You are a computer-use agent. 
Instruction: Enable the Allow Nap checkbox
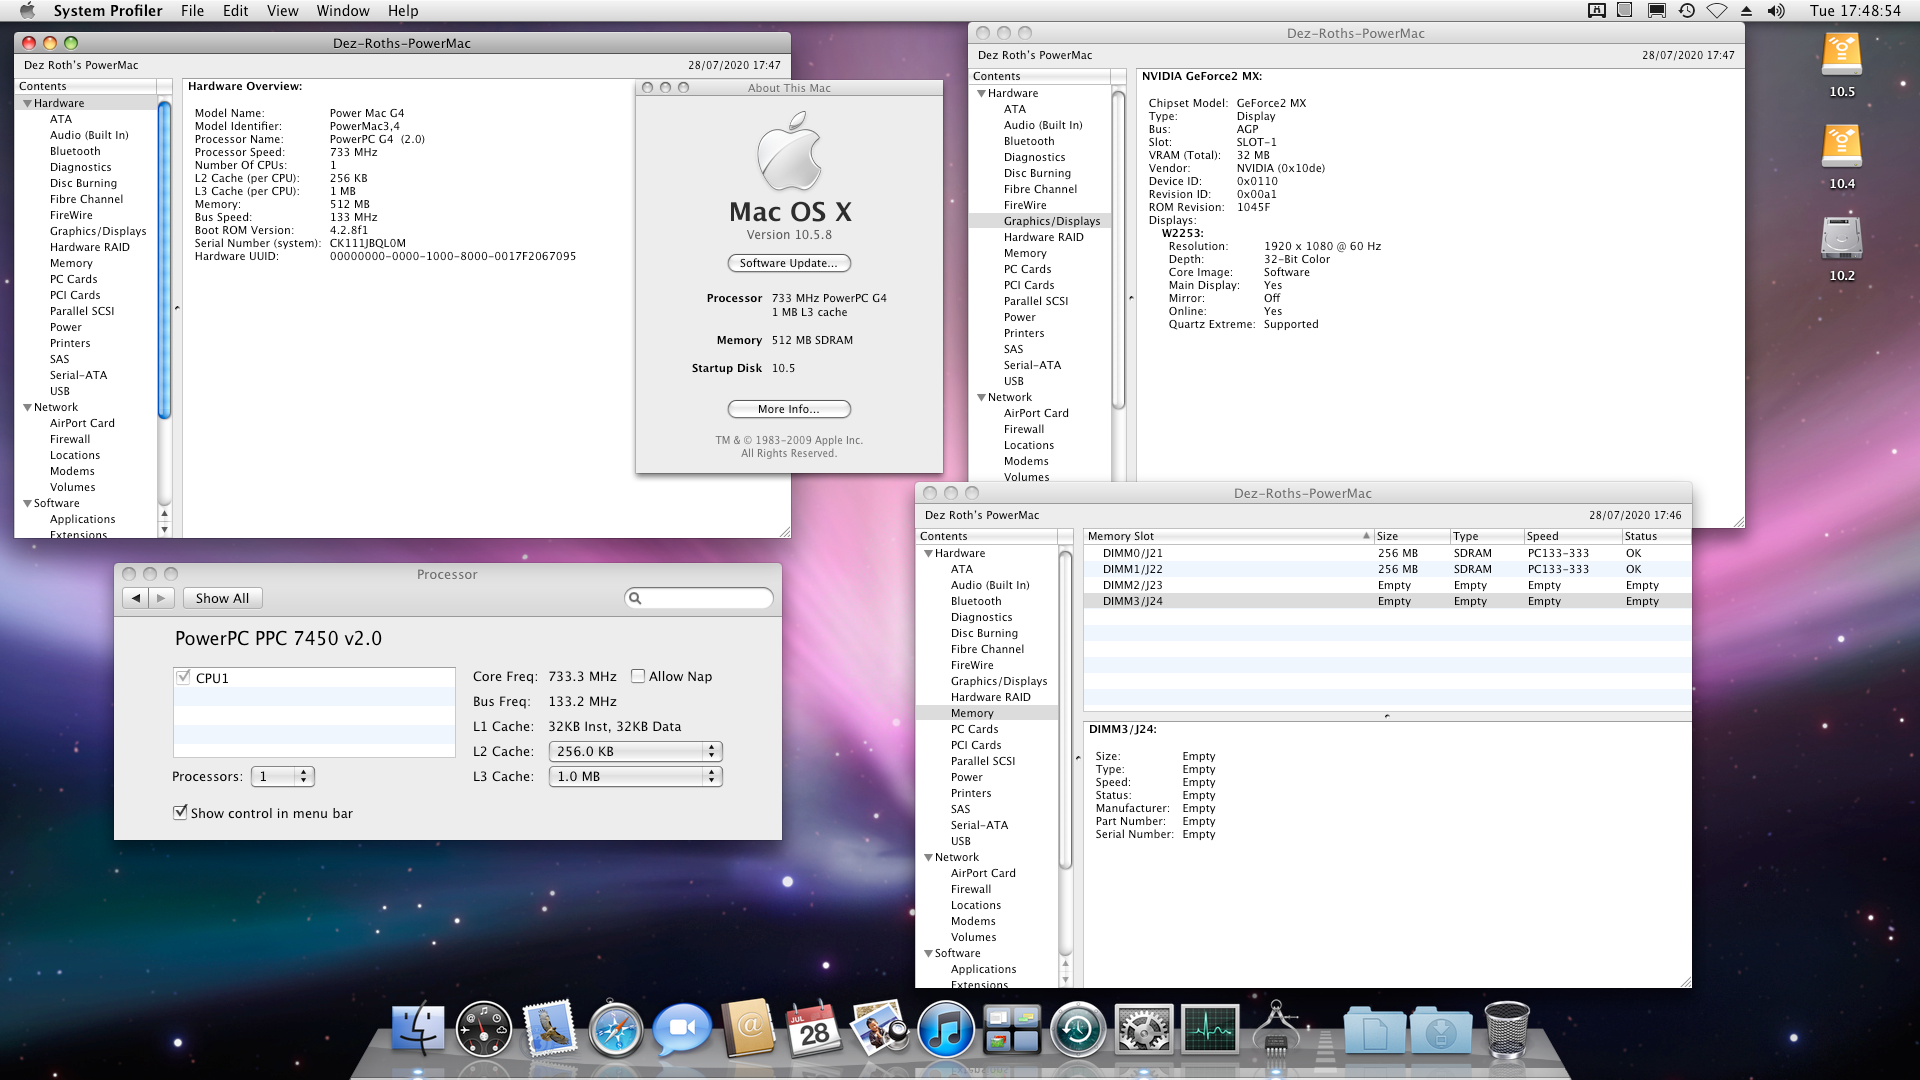(638, 676)
